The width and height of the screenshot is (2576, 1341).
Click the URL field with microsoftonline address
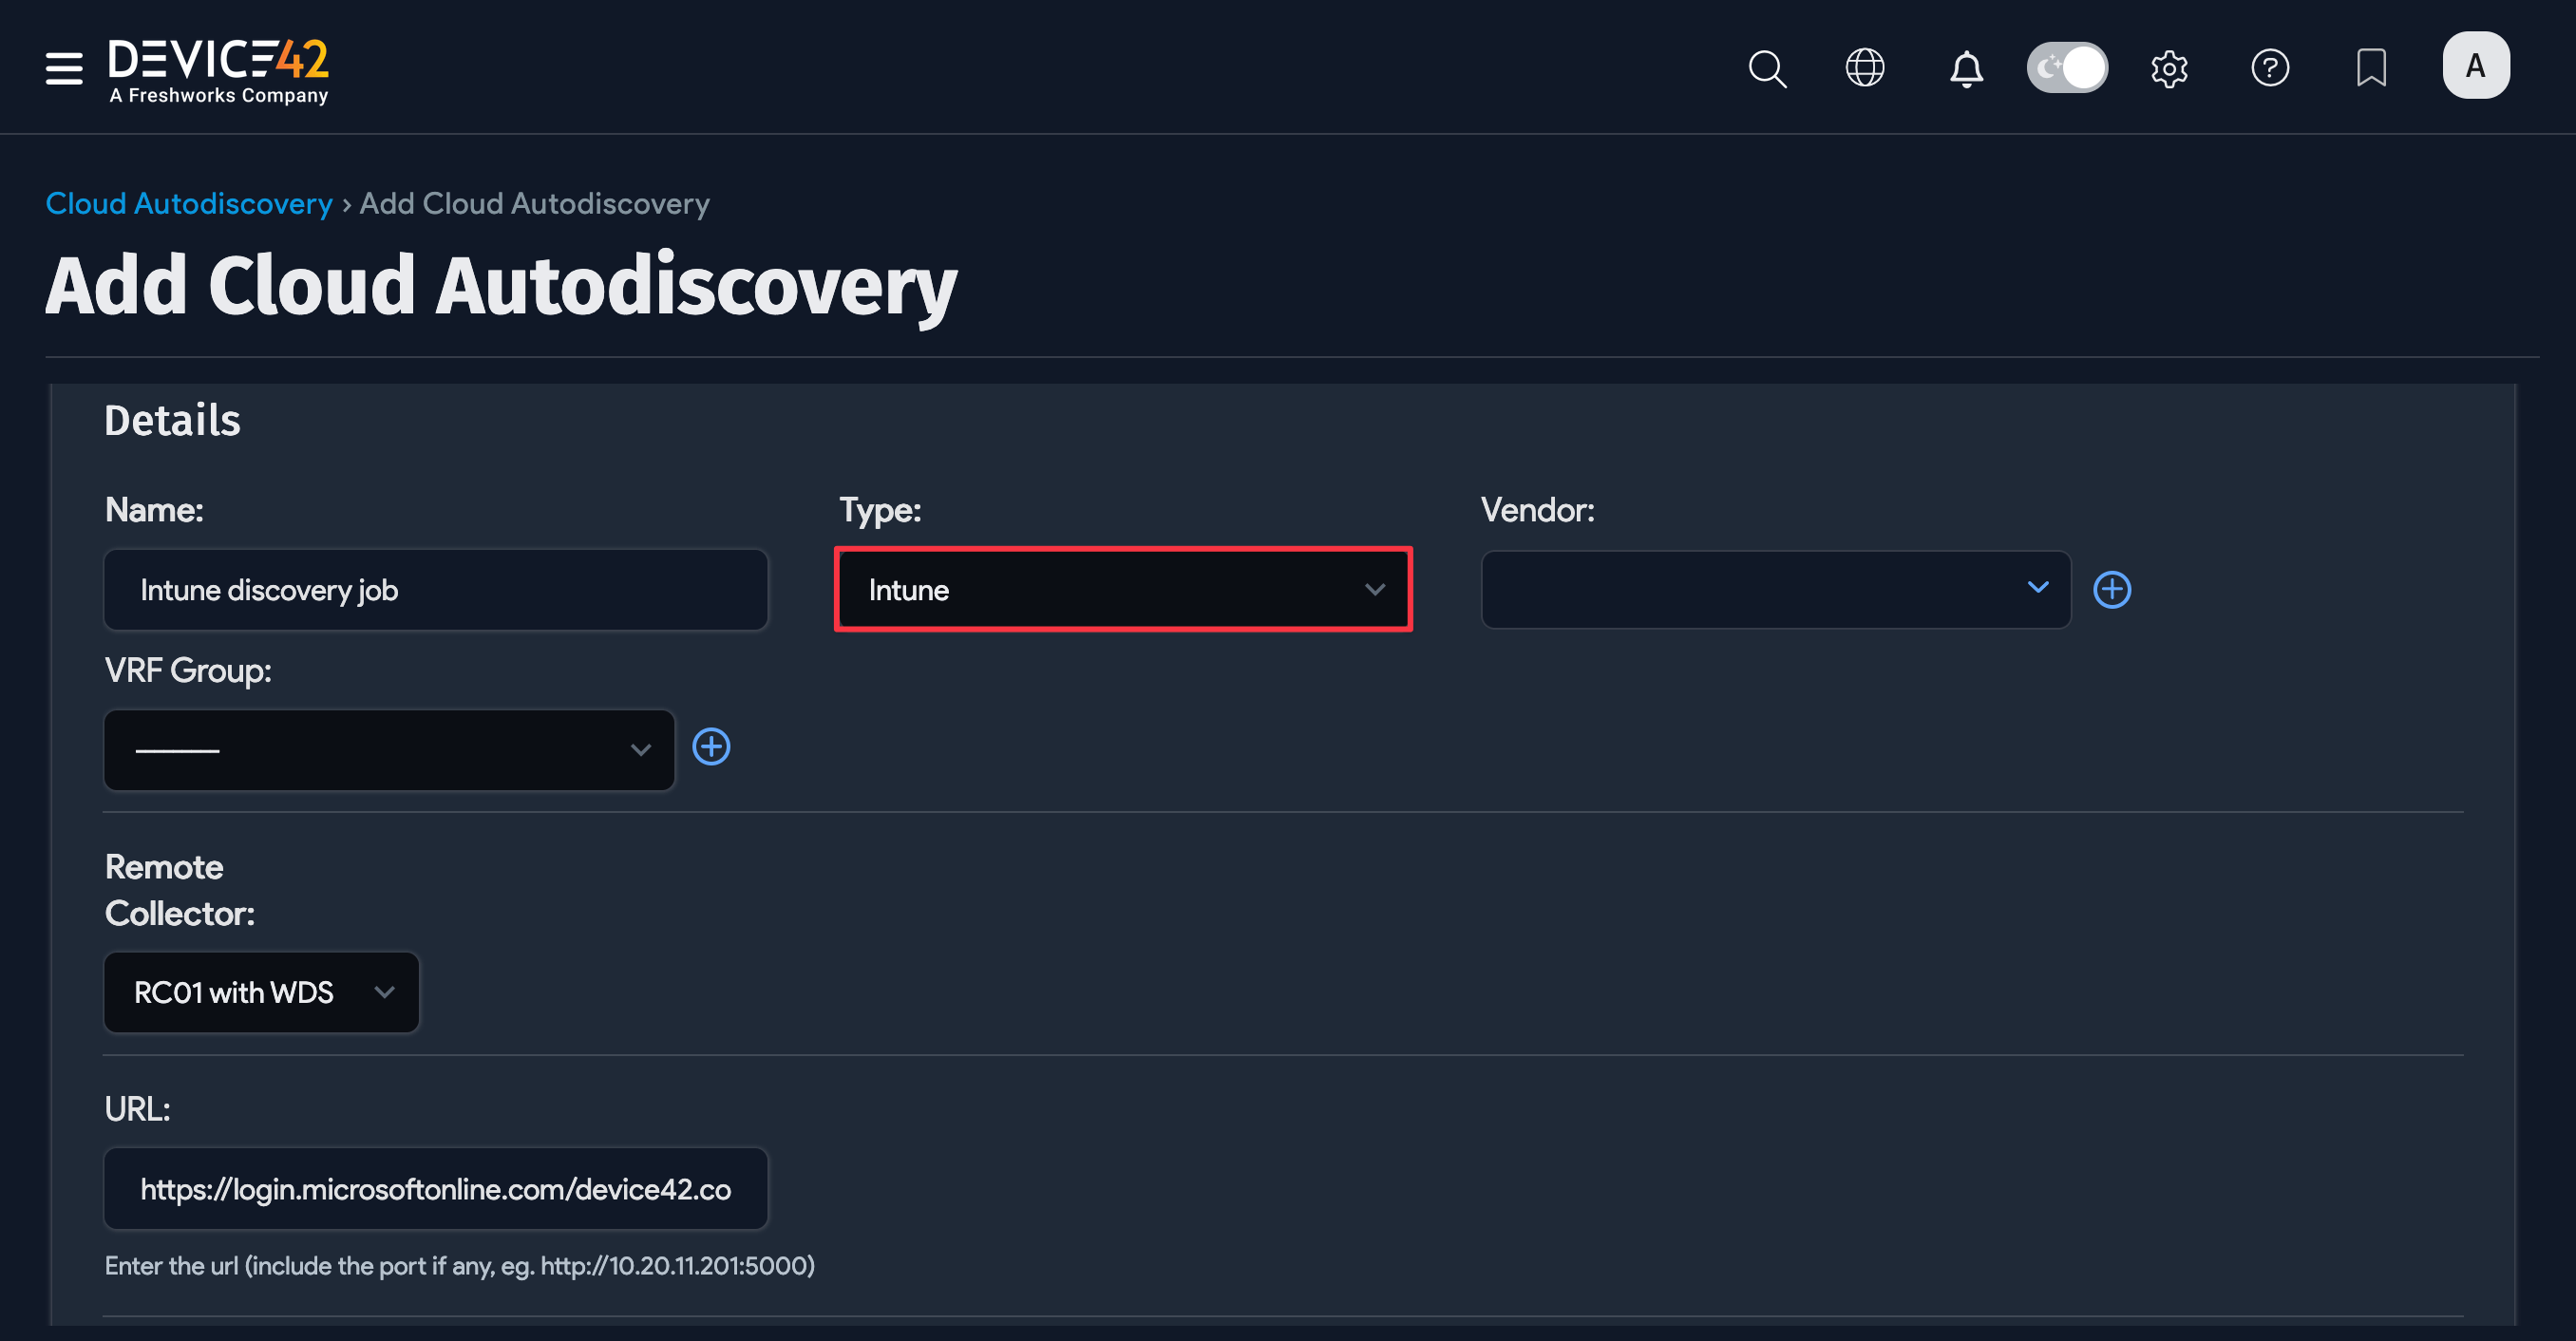[x=435, y=1188]
